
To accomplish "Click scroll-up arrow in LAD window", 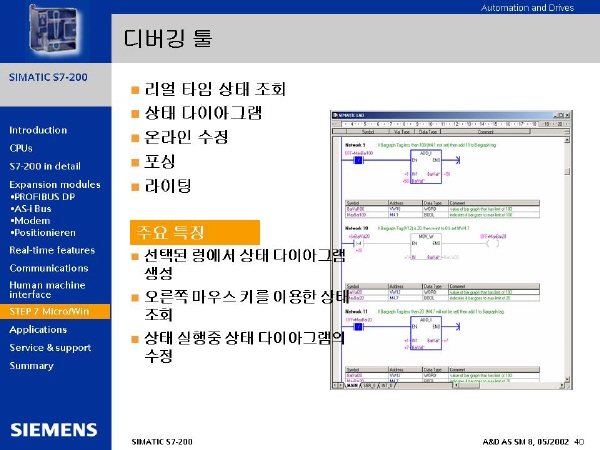I will [x=567, y=140].
